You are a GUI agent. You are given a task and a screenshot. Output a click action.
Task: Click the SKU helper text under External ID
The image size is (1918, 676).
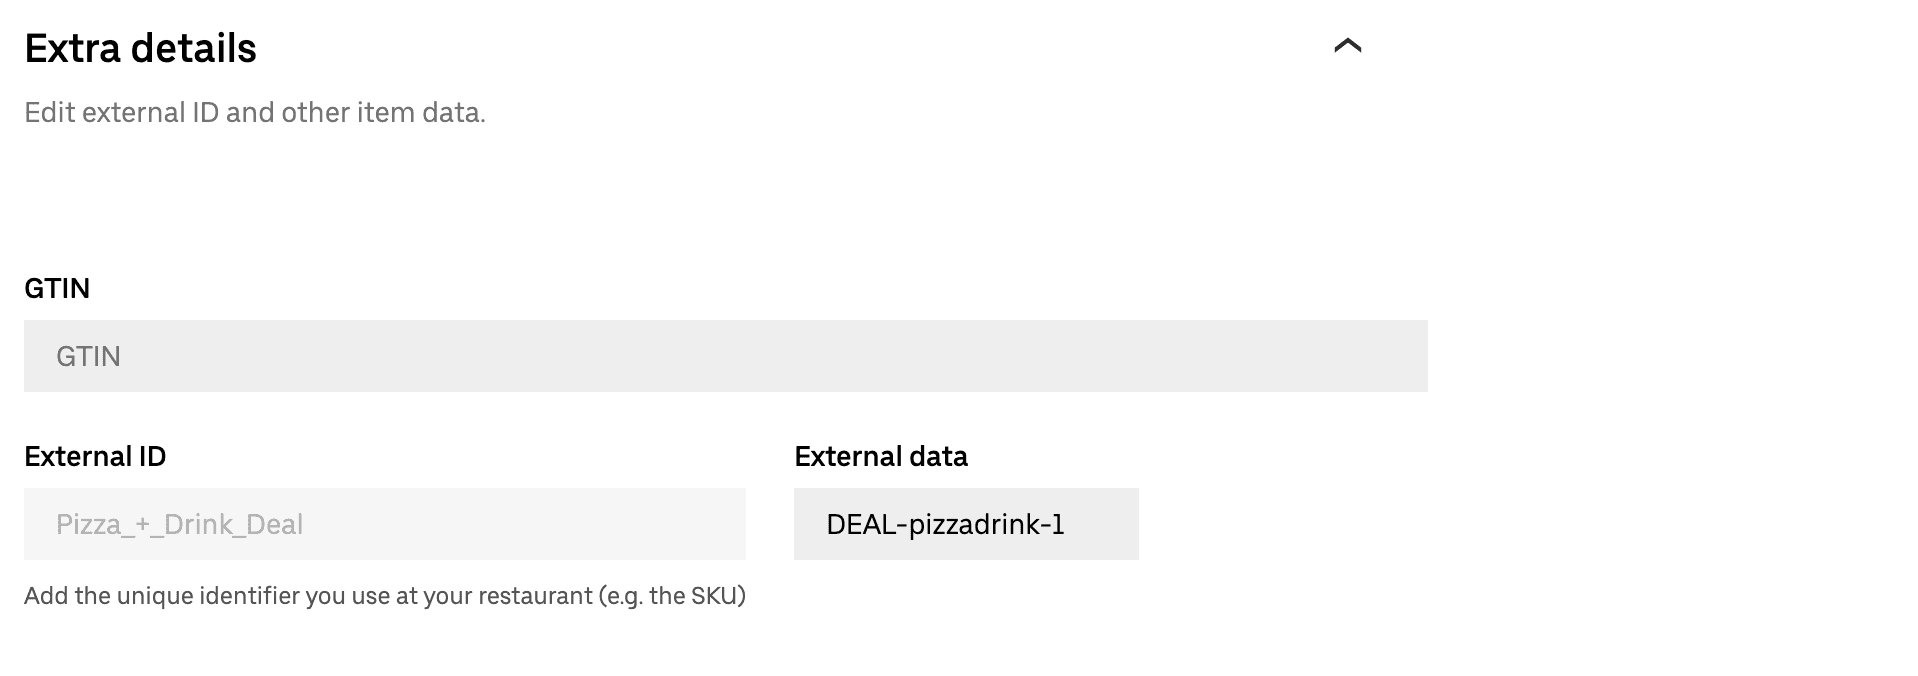[385, 595]
